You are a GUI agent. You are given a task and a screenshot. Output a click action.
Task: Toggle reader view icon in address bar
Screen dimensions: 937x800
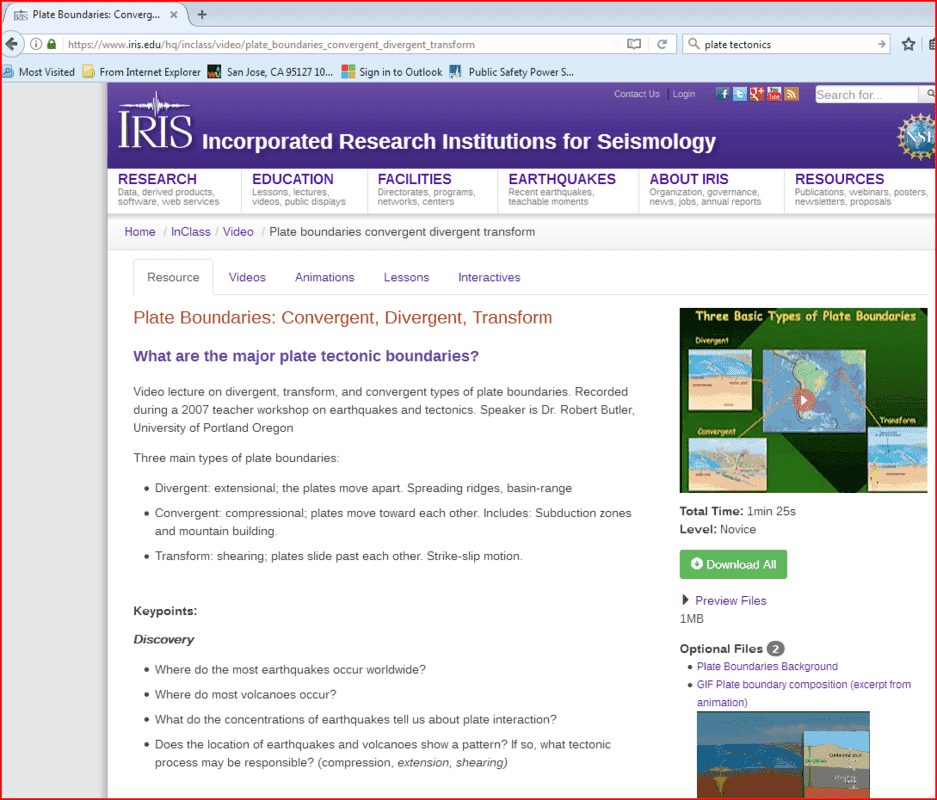634,44
